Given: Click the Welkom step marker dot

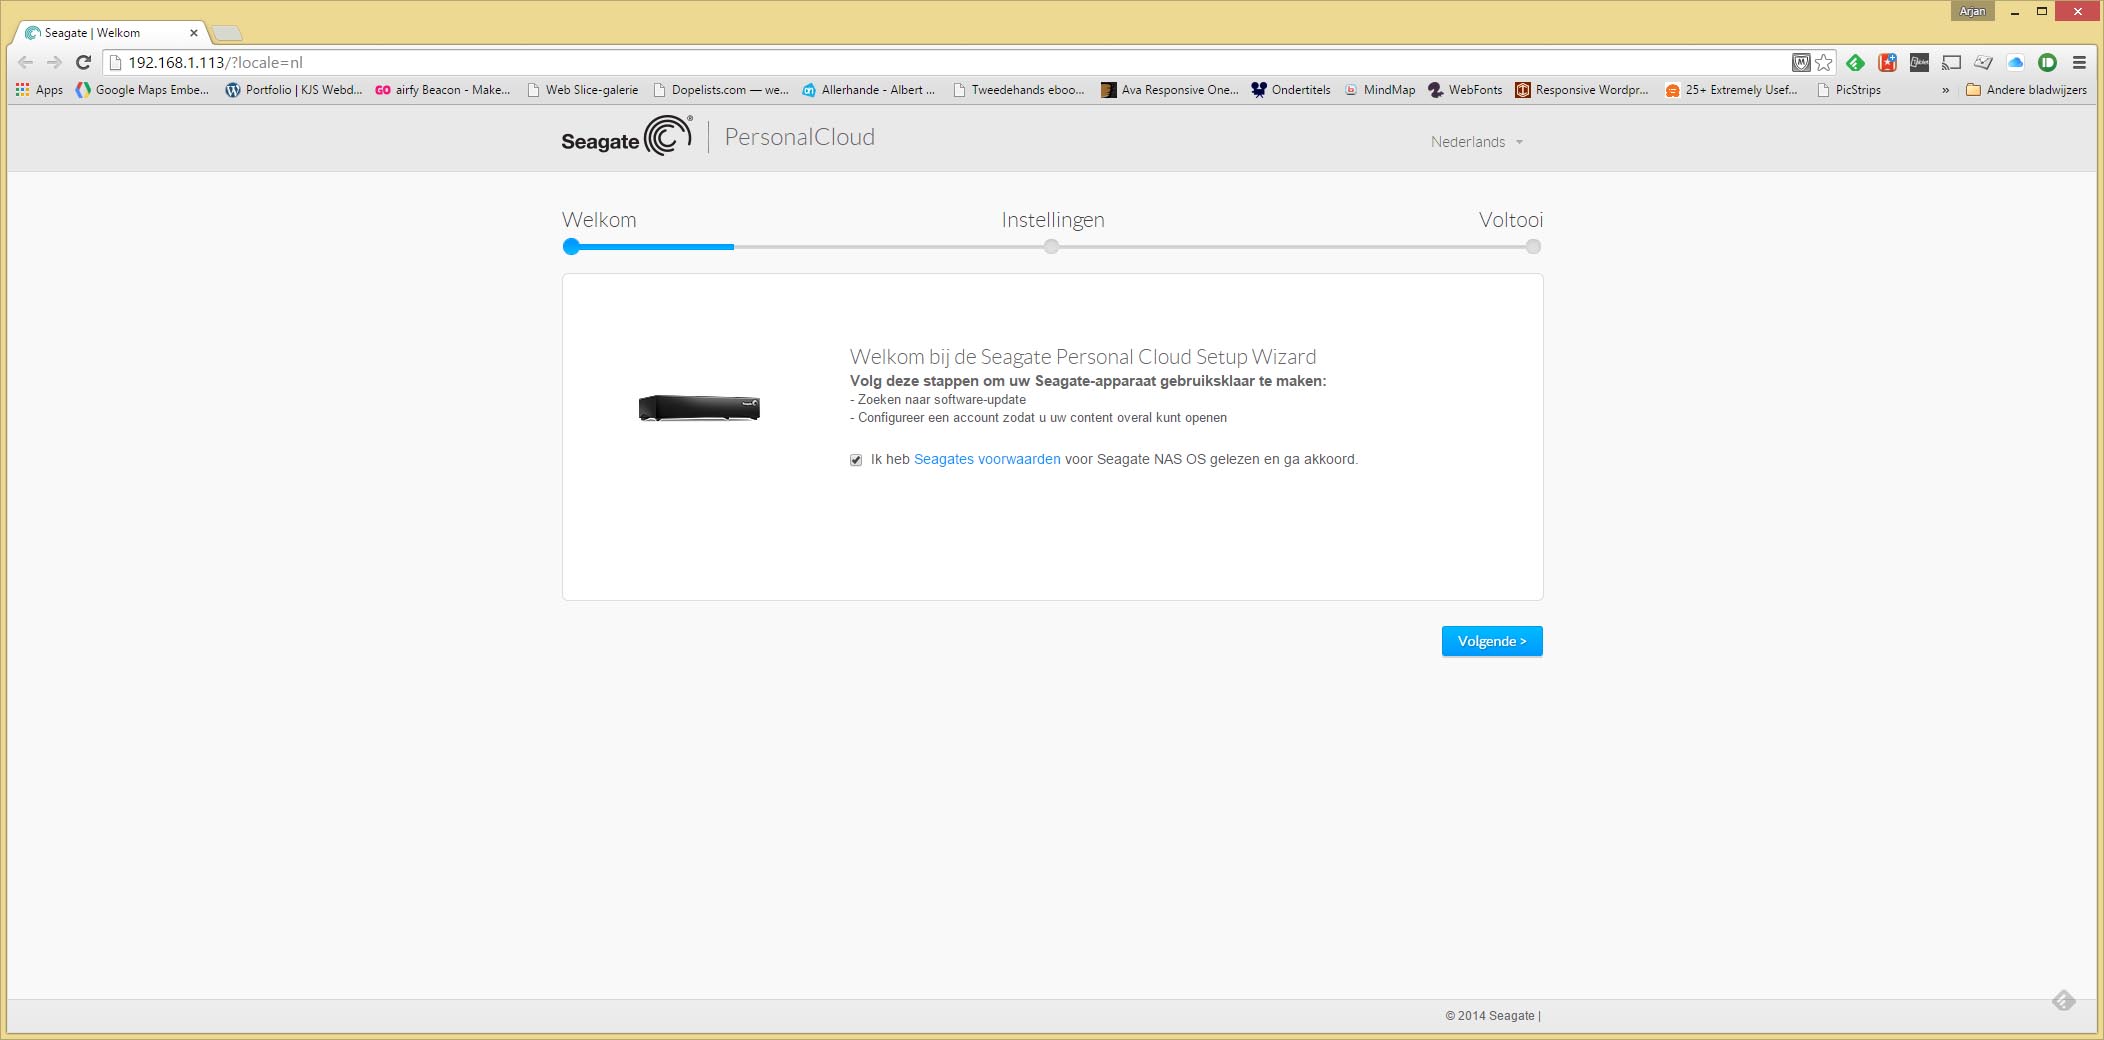Looking at the screenshot, I should [x=571, y=247].
